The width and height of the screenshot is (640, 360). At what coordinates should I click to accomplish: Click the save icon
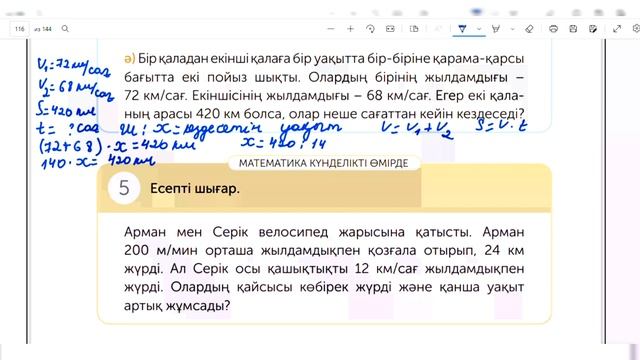point(573,29)
